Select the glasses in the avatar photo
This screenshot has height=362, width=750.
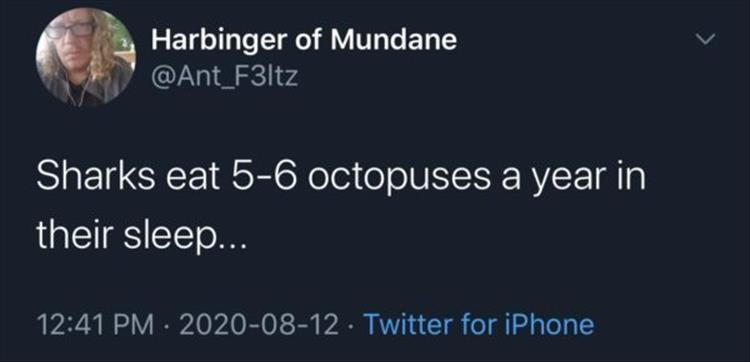(72, 30)
